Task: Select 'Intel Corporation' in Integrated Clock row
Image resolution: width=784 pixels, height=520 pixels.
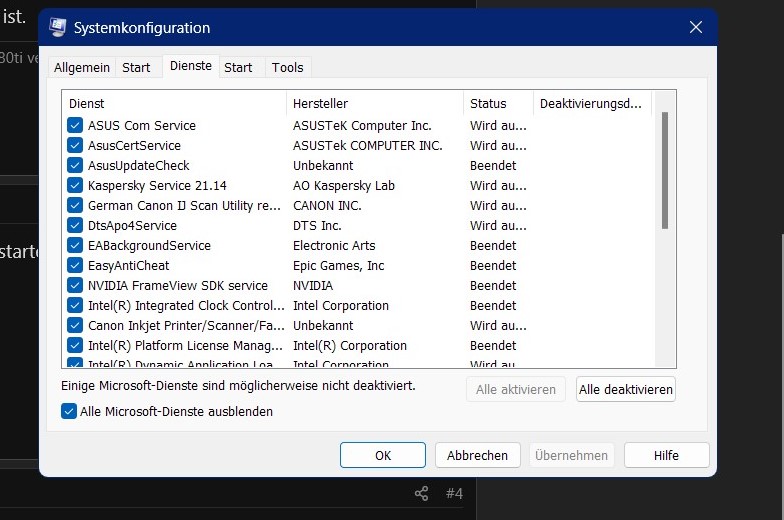Action: pos(340,306)
